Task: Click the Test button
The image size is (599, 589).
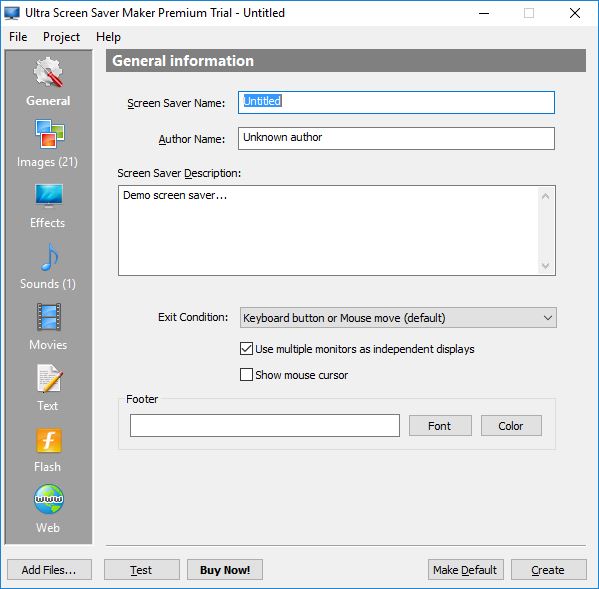Action: point(142,570)
